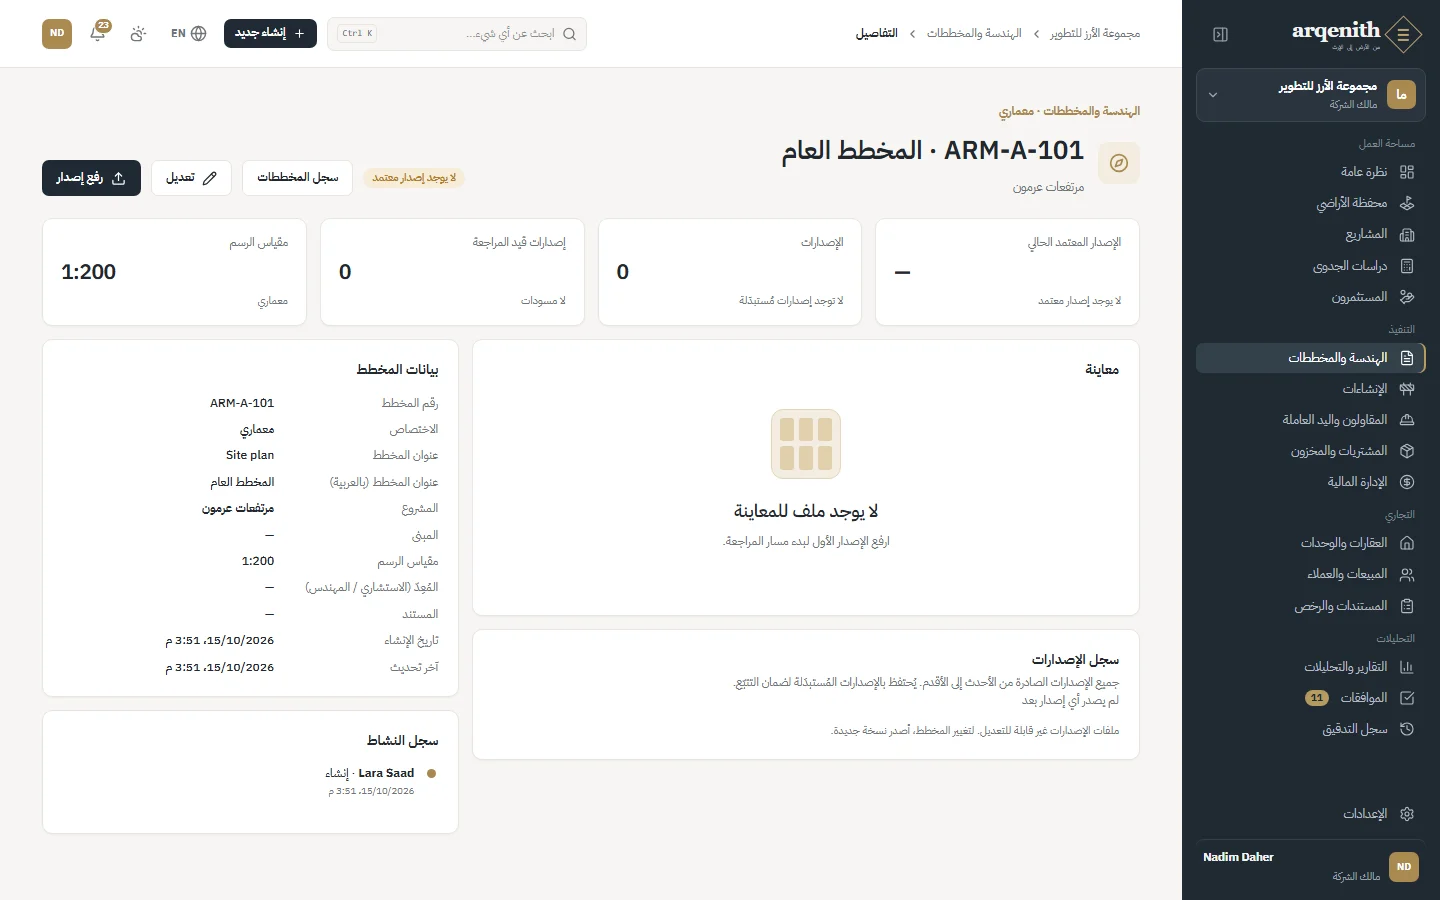Click the المشتريات والمخزون box icon
This screenshot has height=900, width=1440.
point(1407,451)
